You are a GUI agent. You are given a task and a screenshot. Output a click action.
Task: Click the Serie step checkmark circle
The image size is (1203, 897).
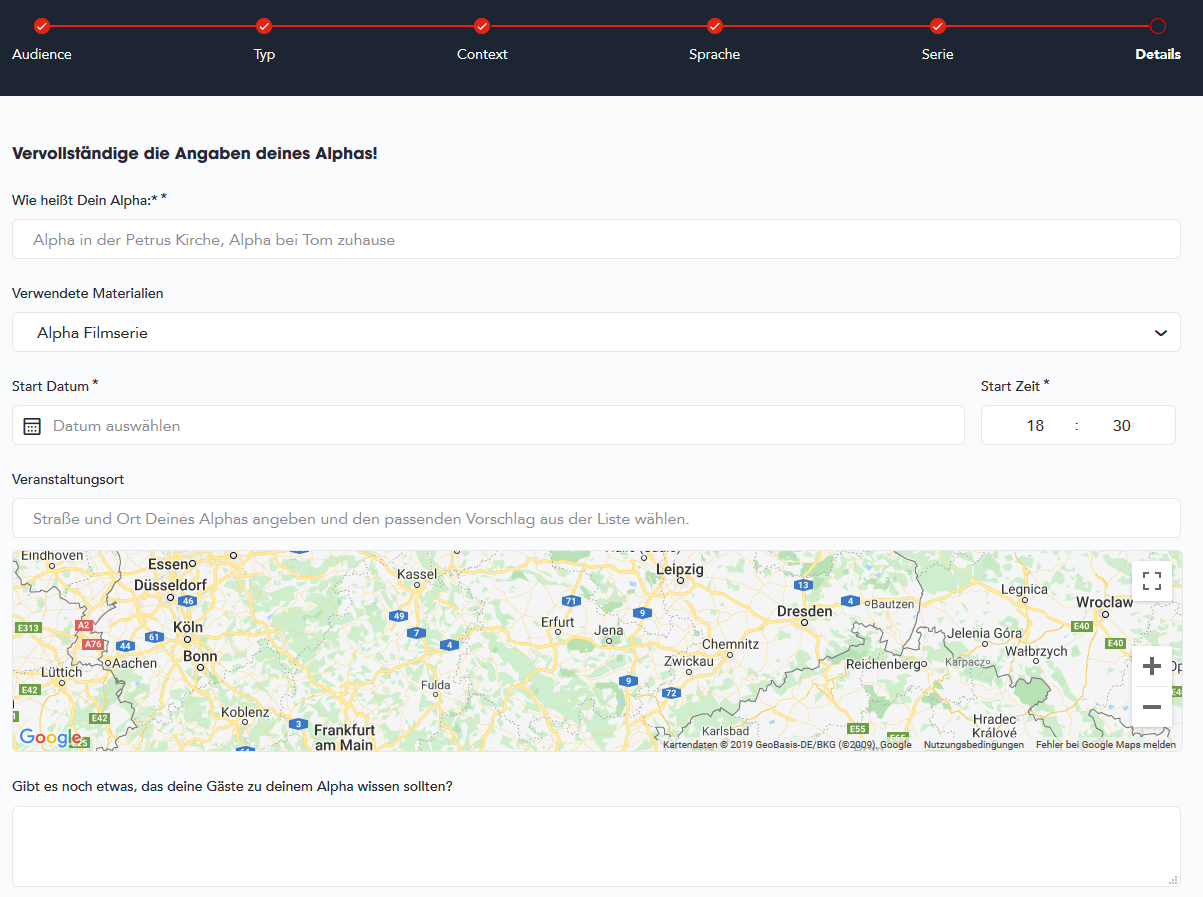click(x=938, y=26)
